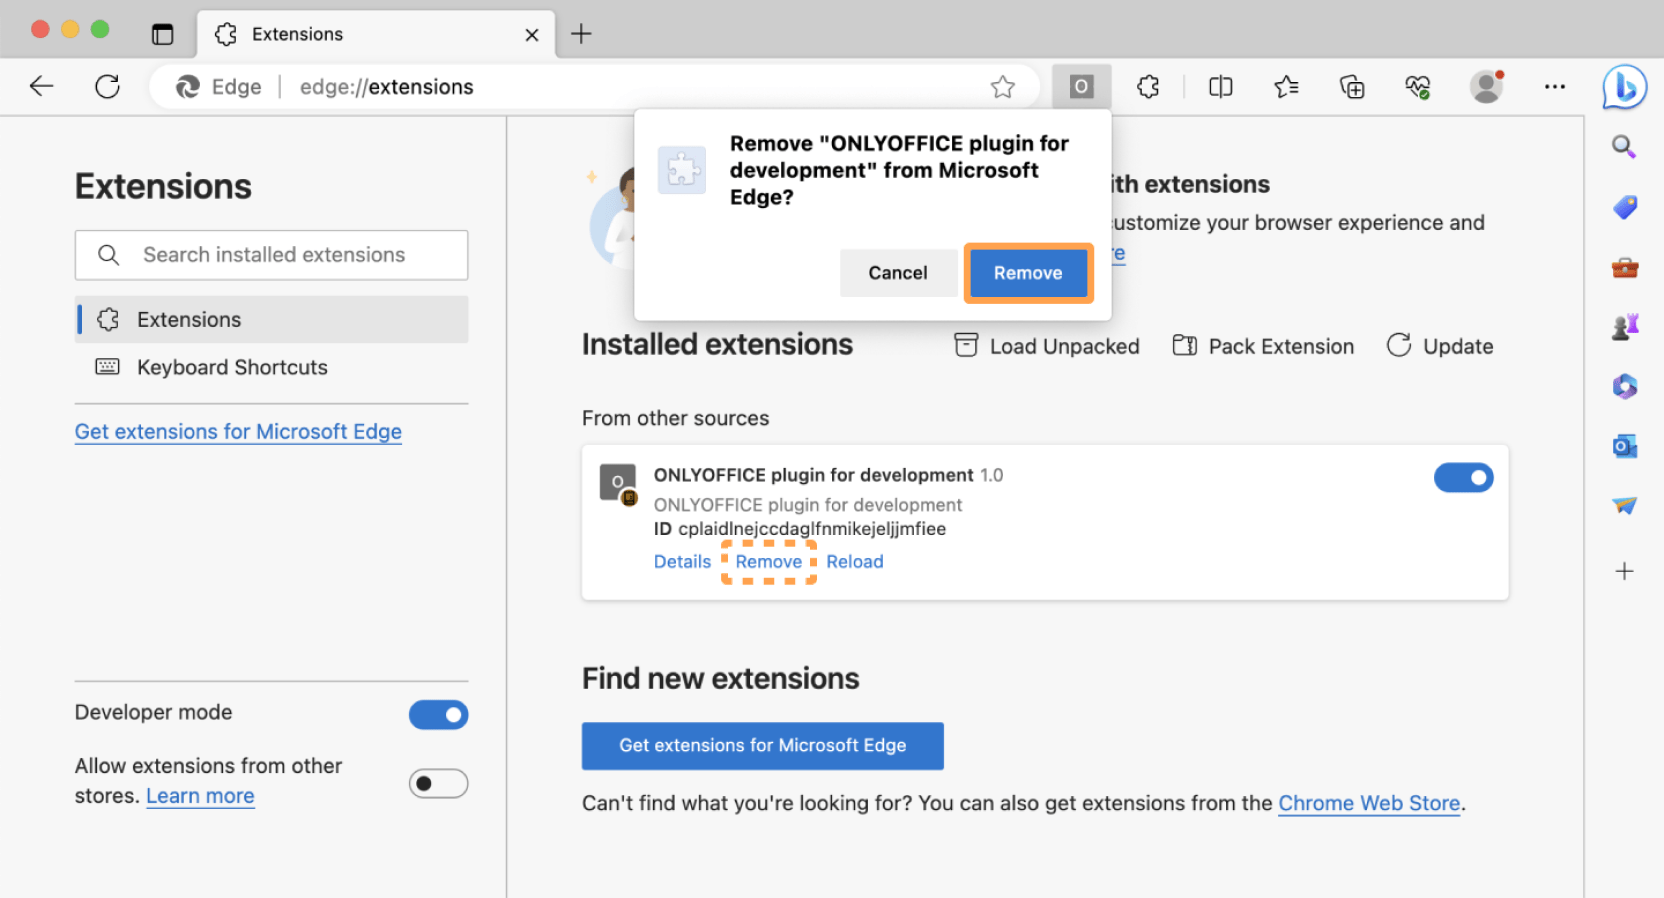Open the Browser essentials heart icon
Viewport: 1664px width, 898px height.
pos(1417,87)
